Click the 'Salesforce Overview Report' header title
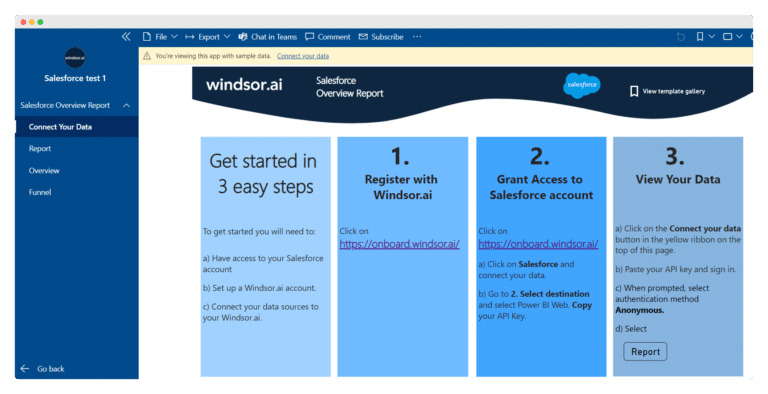Screen dimensions: 768x394 (349, 87)
